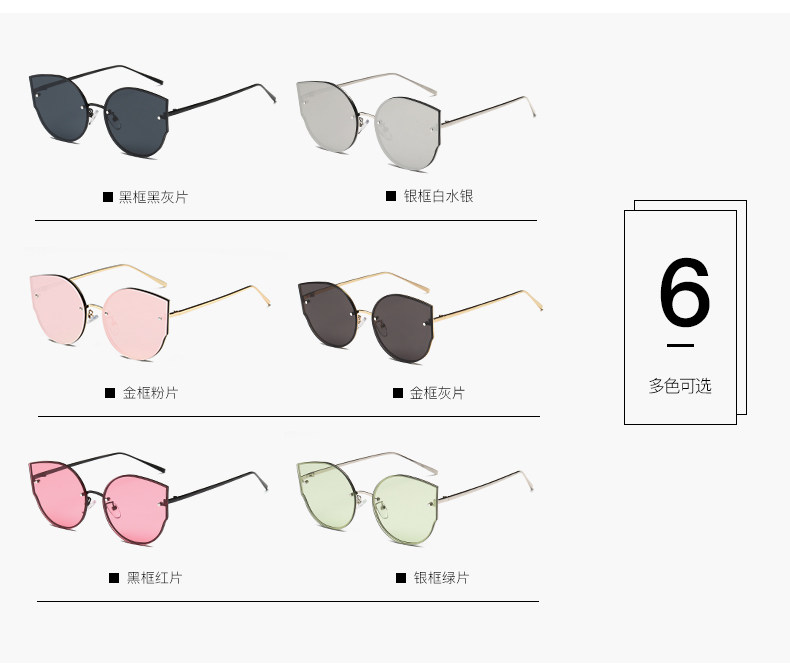Image resolution: width=790 pixels, height=670 pixels.
Task: Click the 银框绿片 label
Action: (441, 578)
